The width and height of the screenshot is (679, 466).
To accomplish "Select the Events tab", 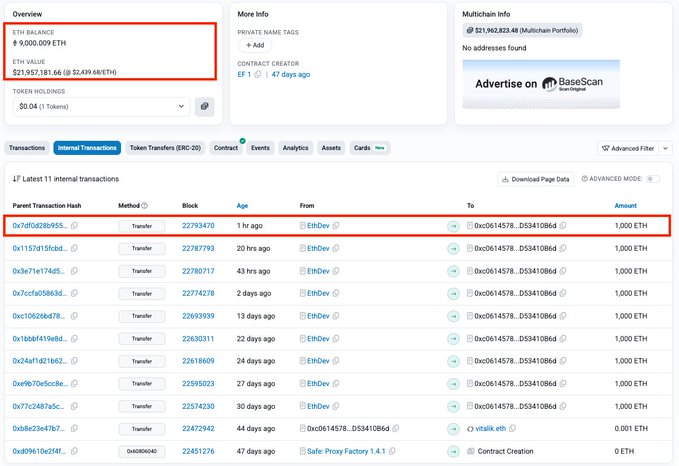I will [260, 148].
